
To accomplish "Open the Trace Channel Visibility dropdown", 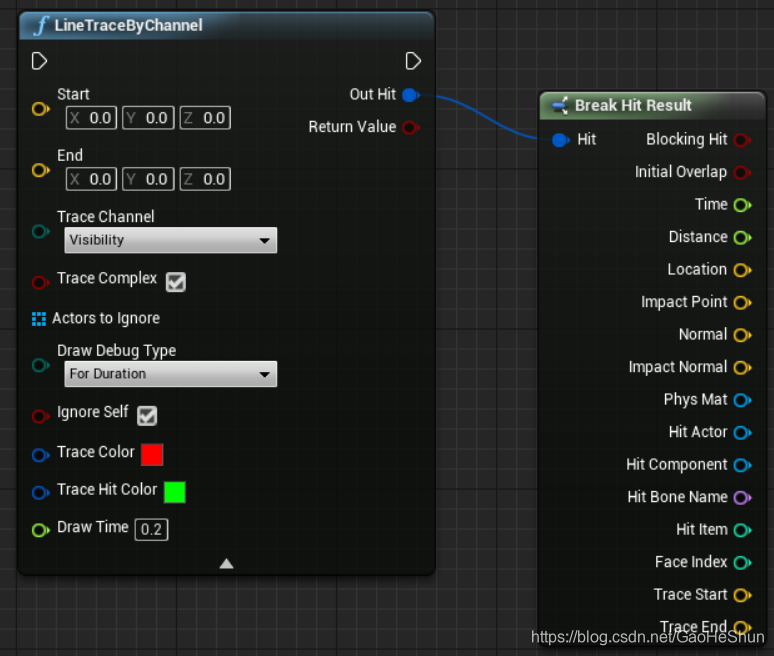I will 171,240.
